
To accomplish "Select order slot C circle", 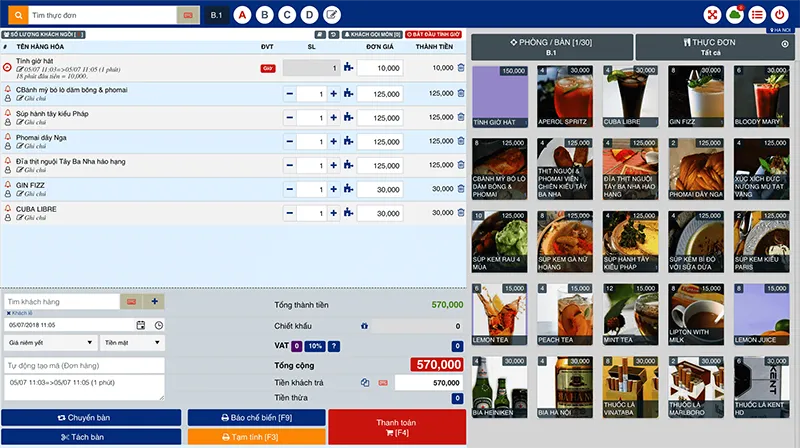I will pyautogui.click(x=287, y=15).
